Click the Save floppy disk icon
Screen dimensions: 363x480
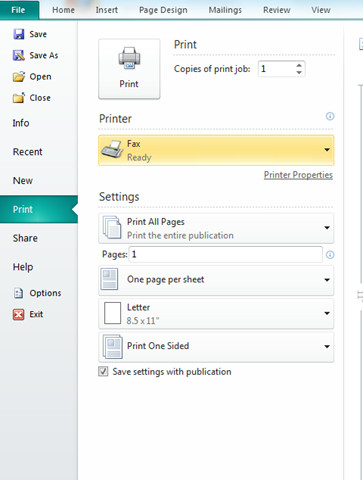[x=19, y=34]
